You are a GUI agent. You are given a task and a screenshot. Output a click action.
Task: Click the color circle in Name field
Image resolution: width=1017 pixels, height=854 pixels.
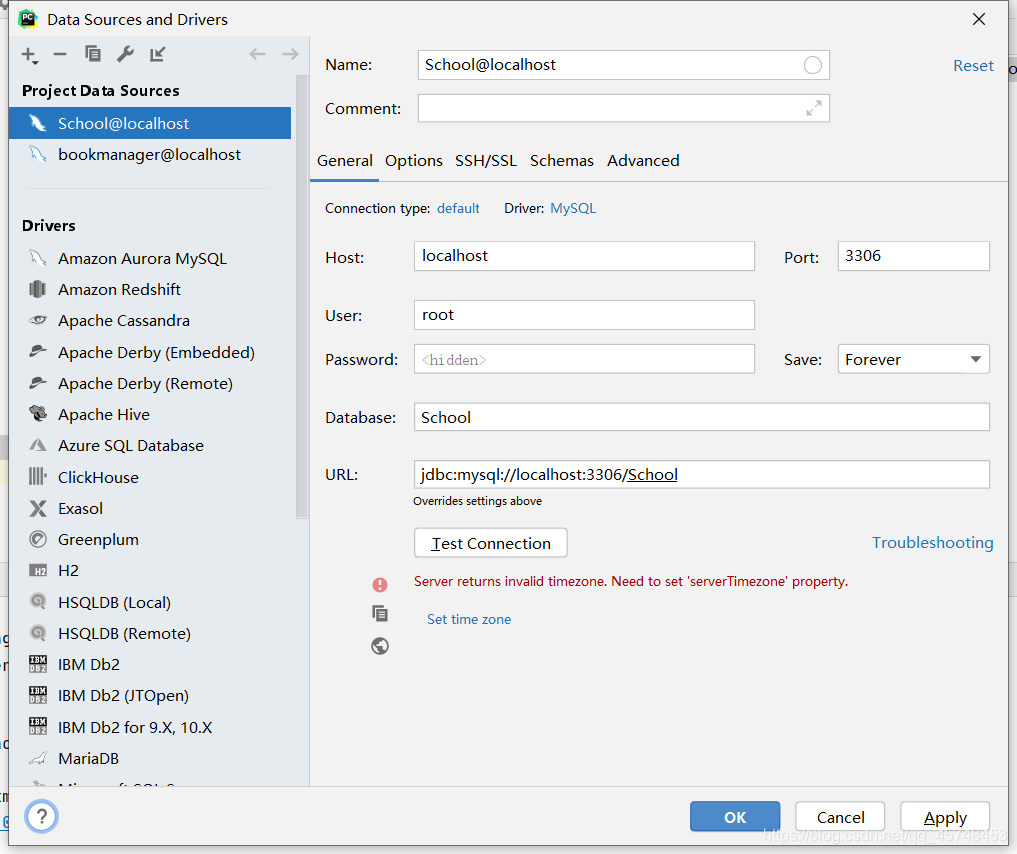813,65
